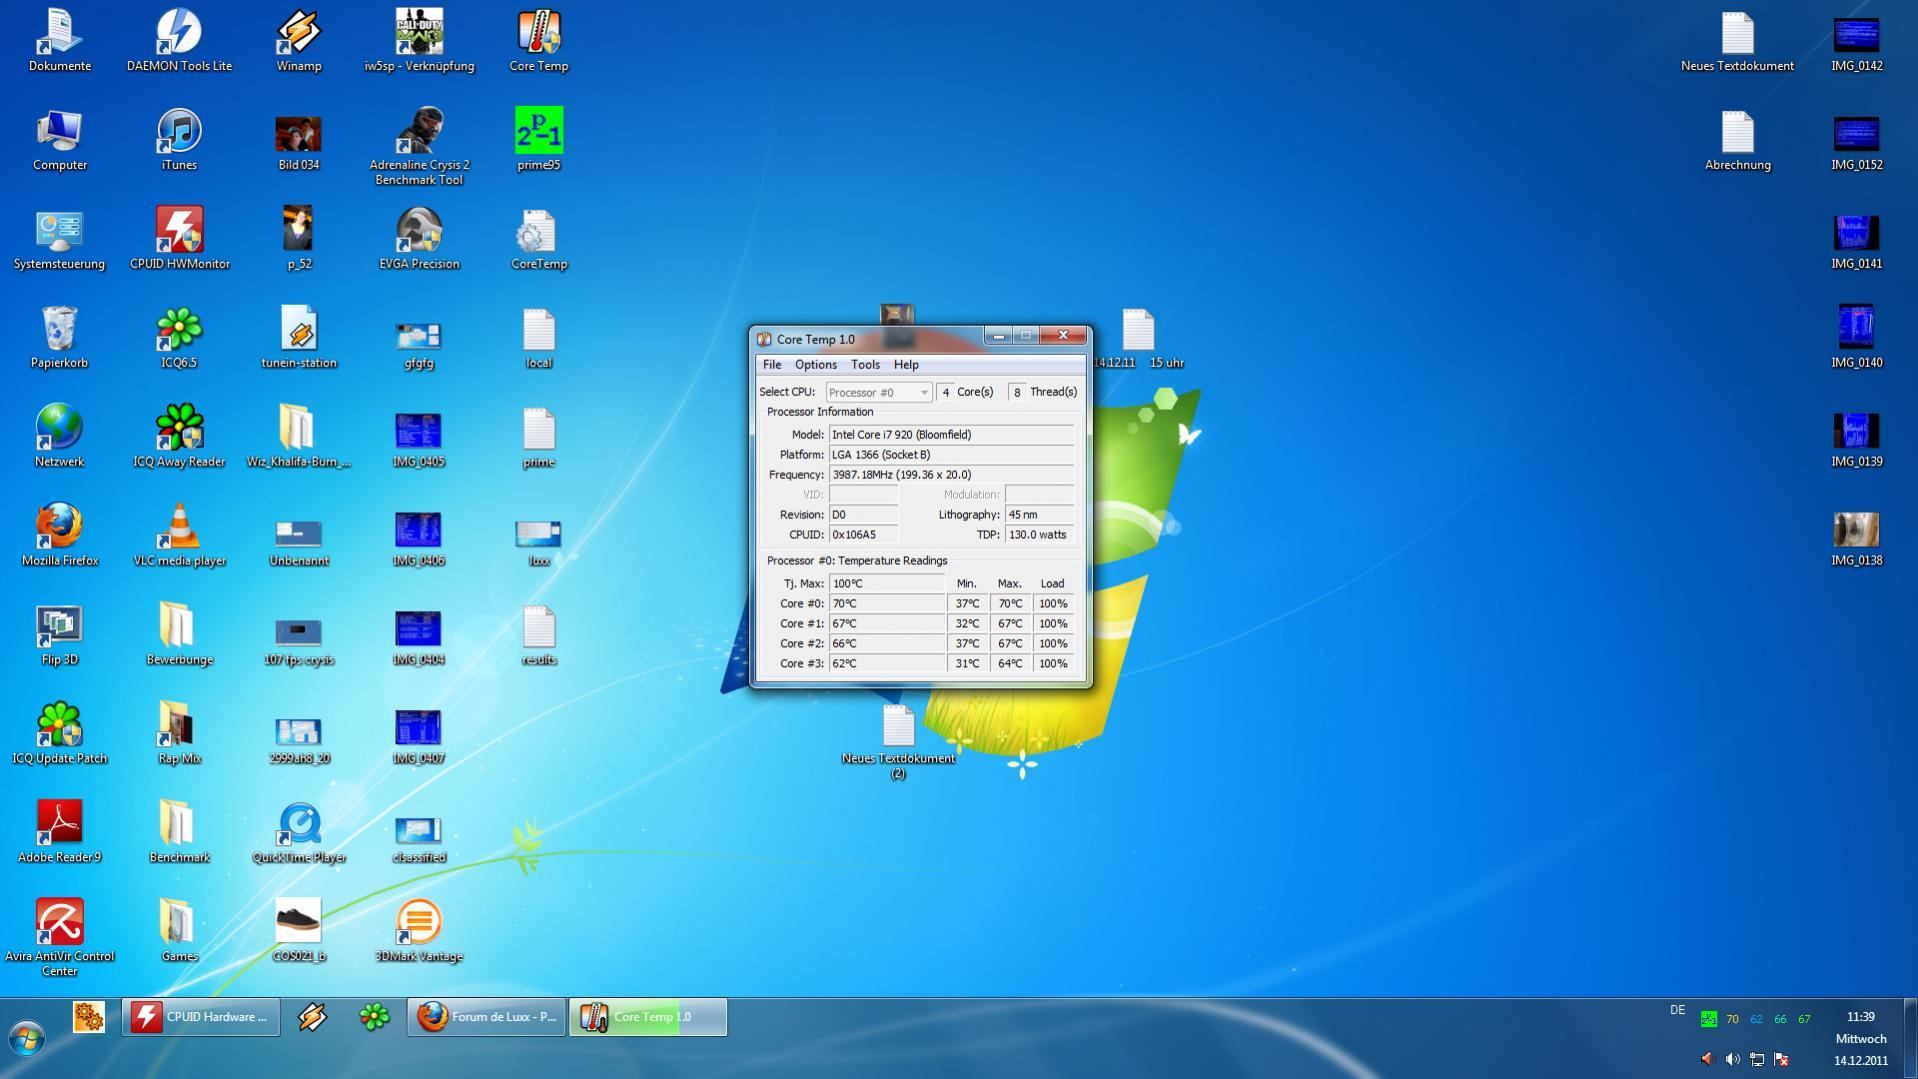
Task: Switch to CPUID Hardware Monitor taskbar button
Action: coord(201,1017)
